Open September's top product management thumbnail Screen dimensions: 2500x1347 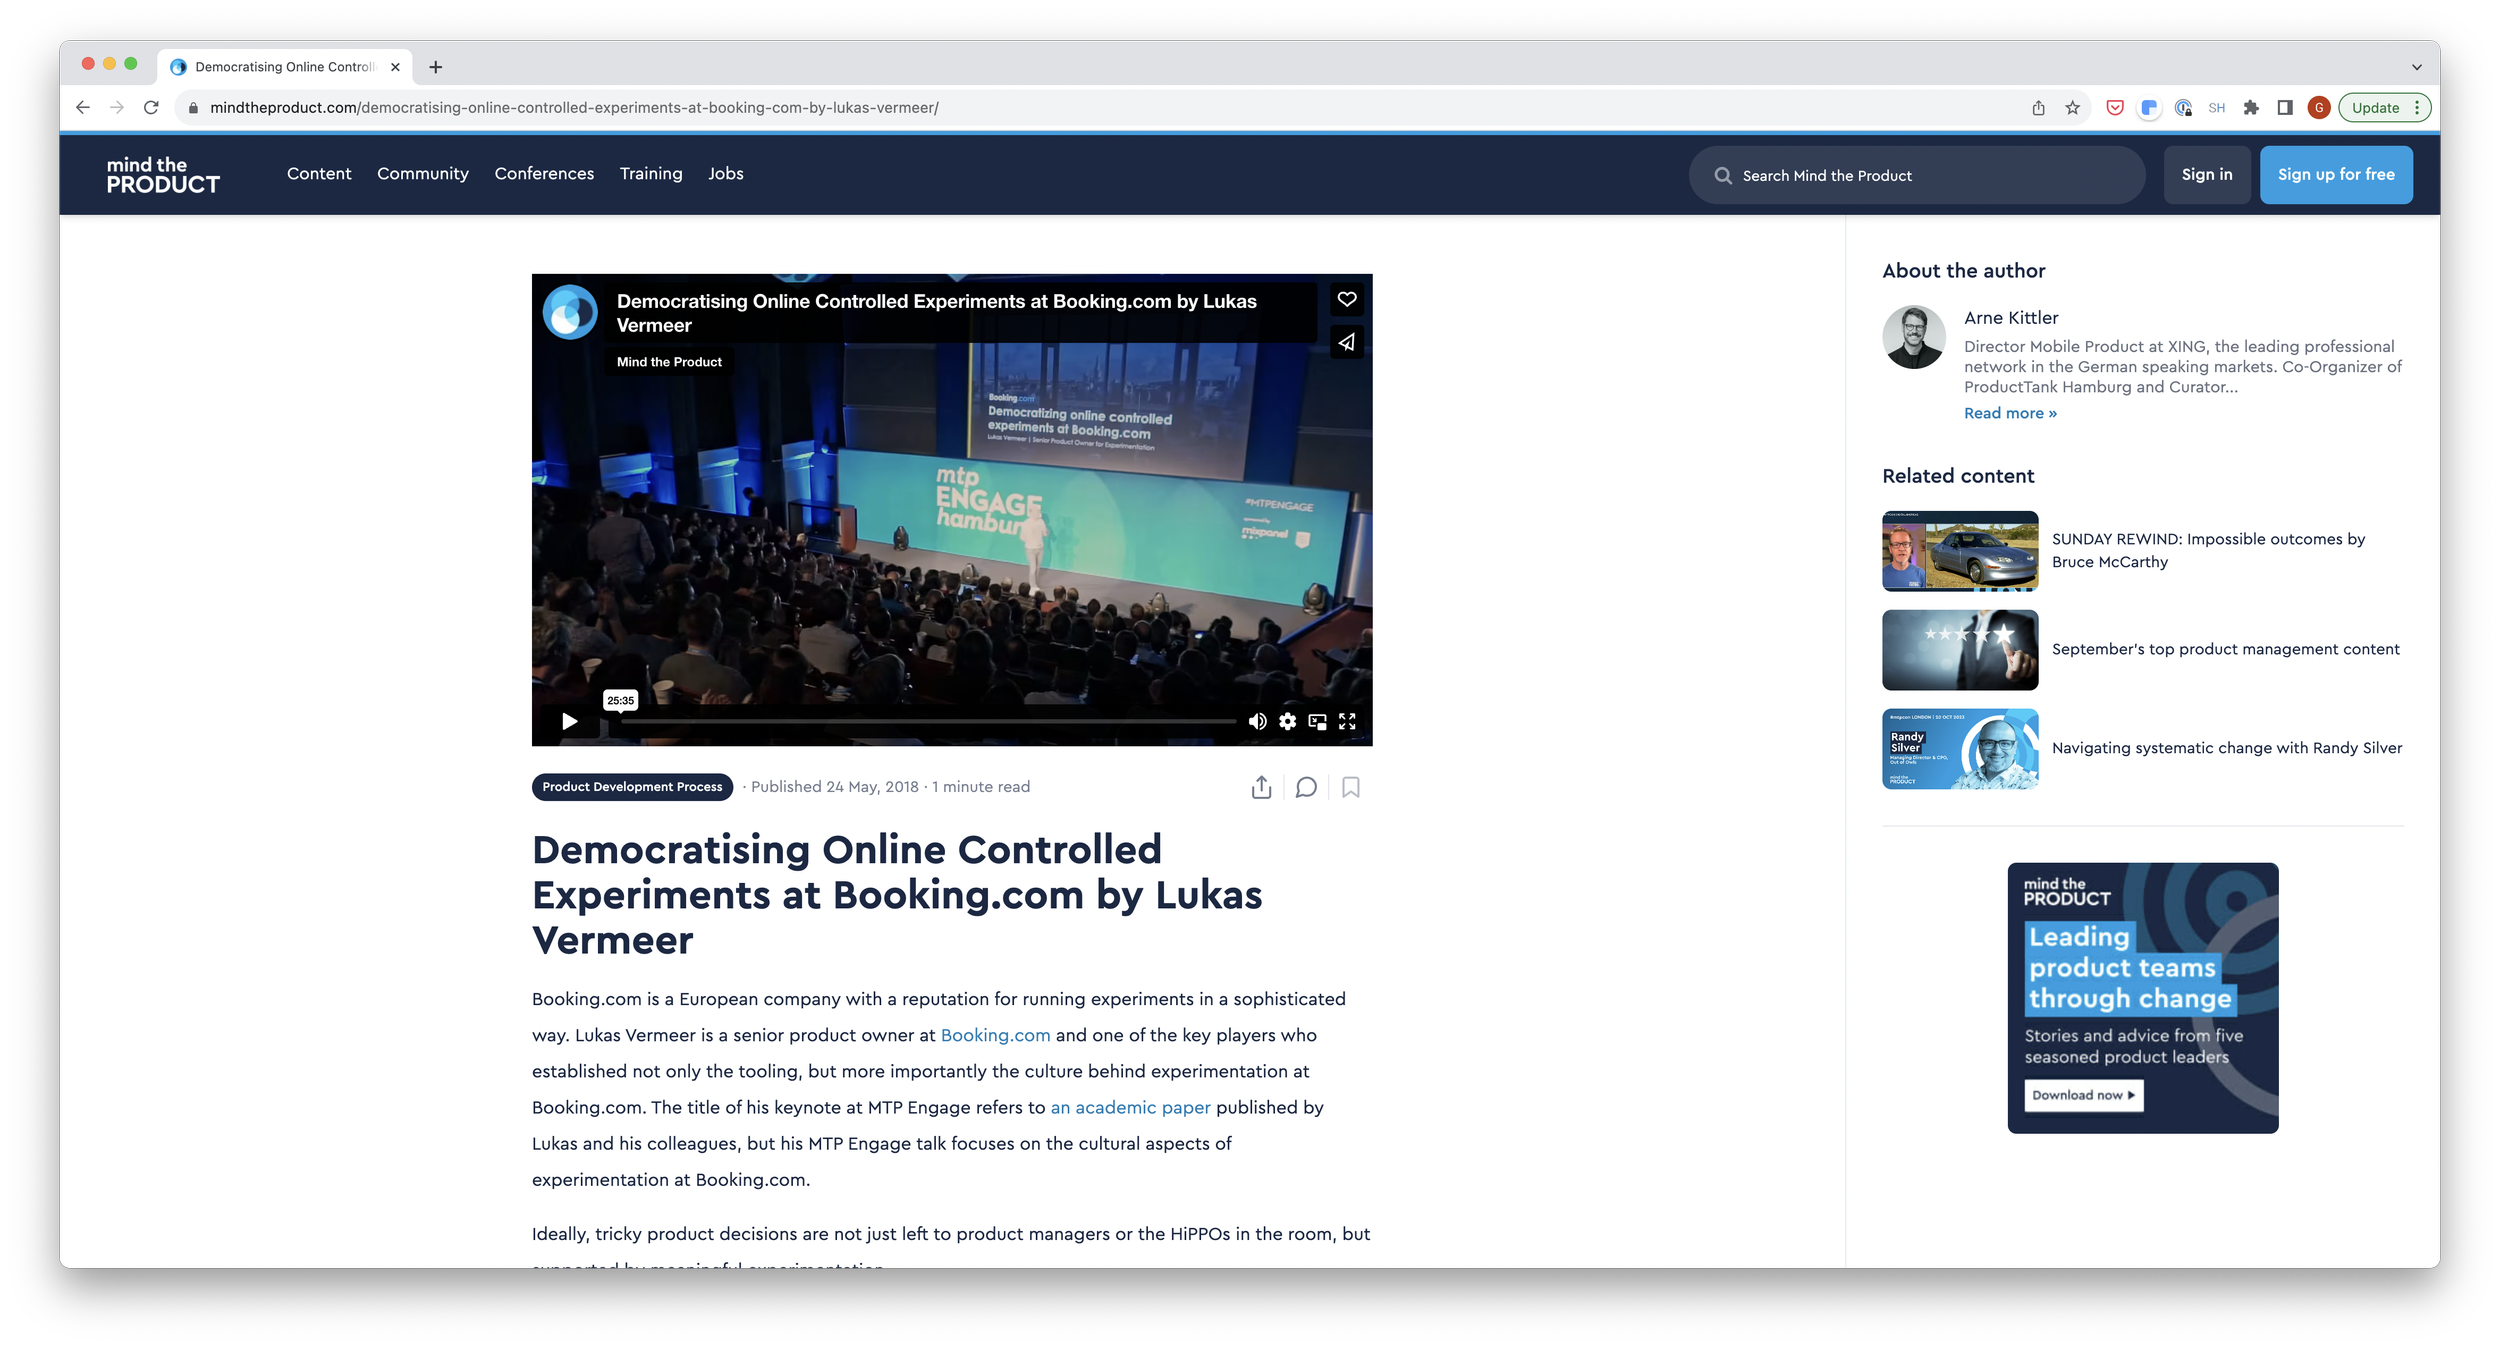[1960, 650]
